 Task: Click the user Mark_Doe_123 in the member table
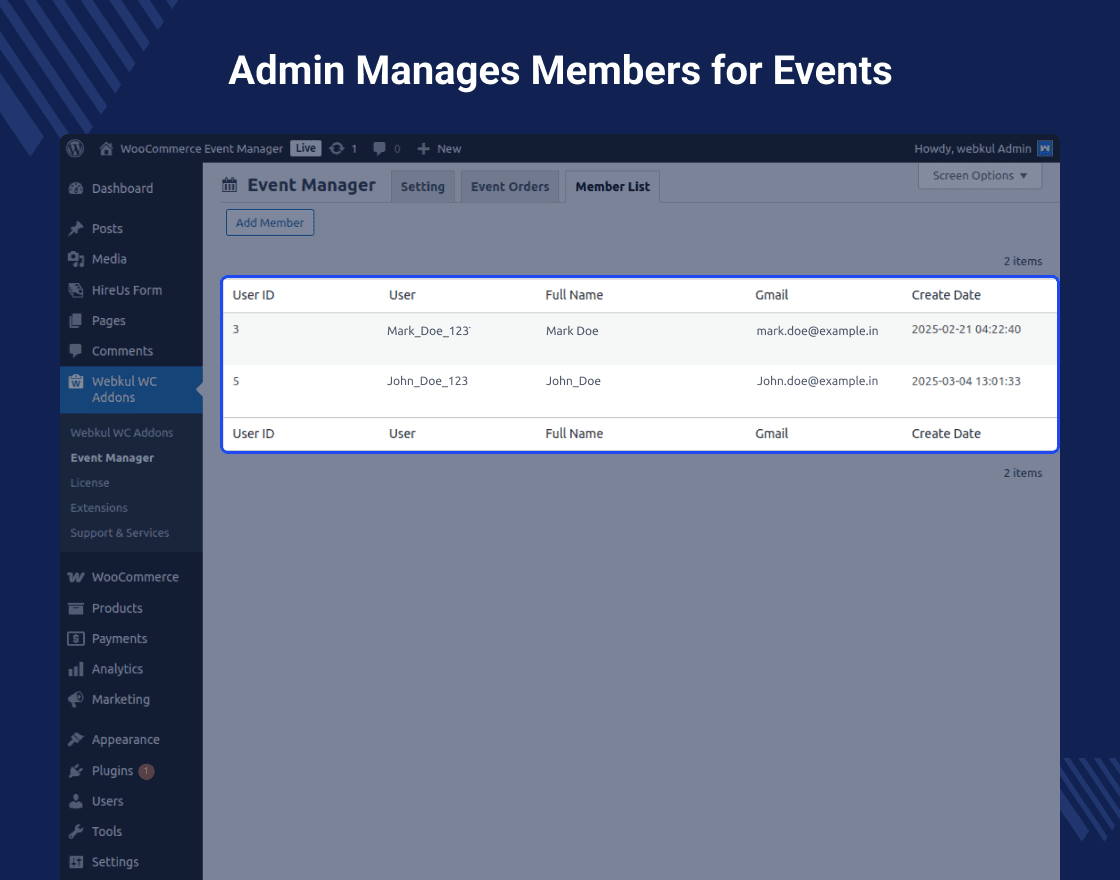[428, 330]
